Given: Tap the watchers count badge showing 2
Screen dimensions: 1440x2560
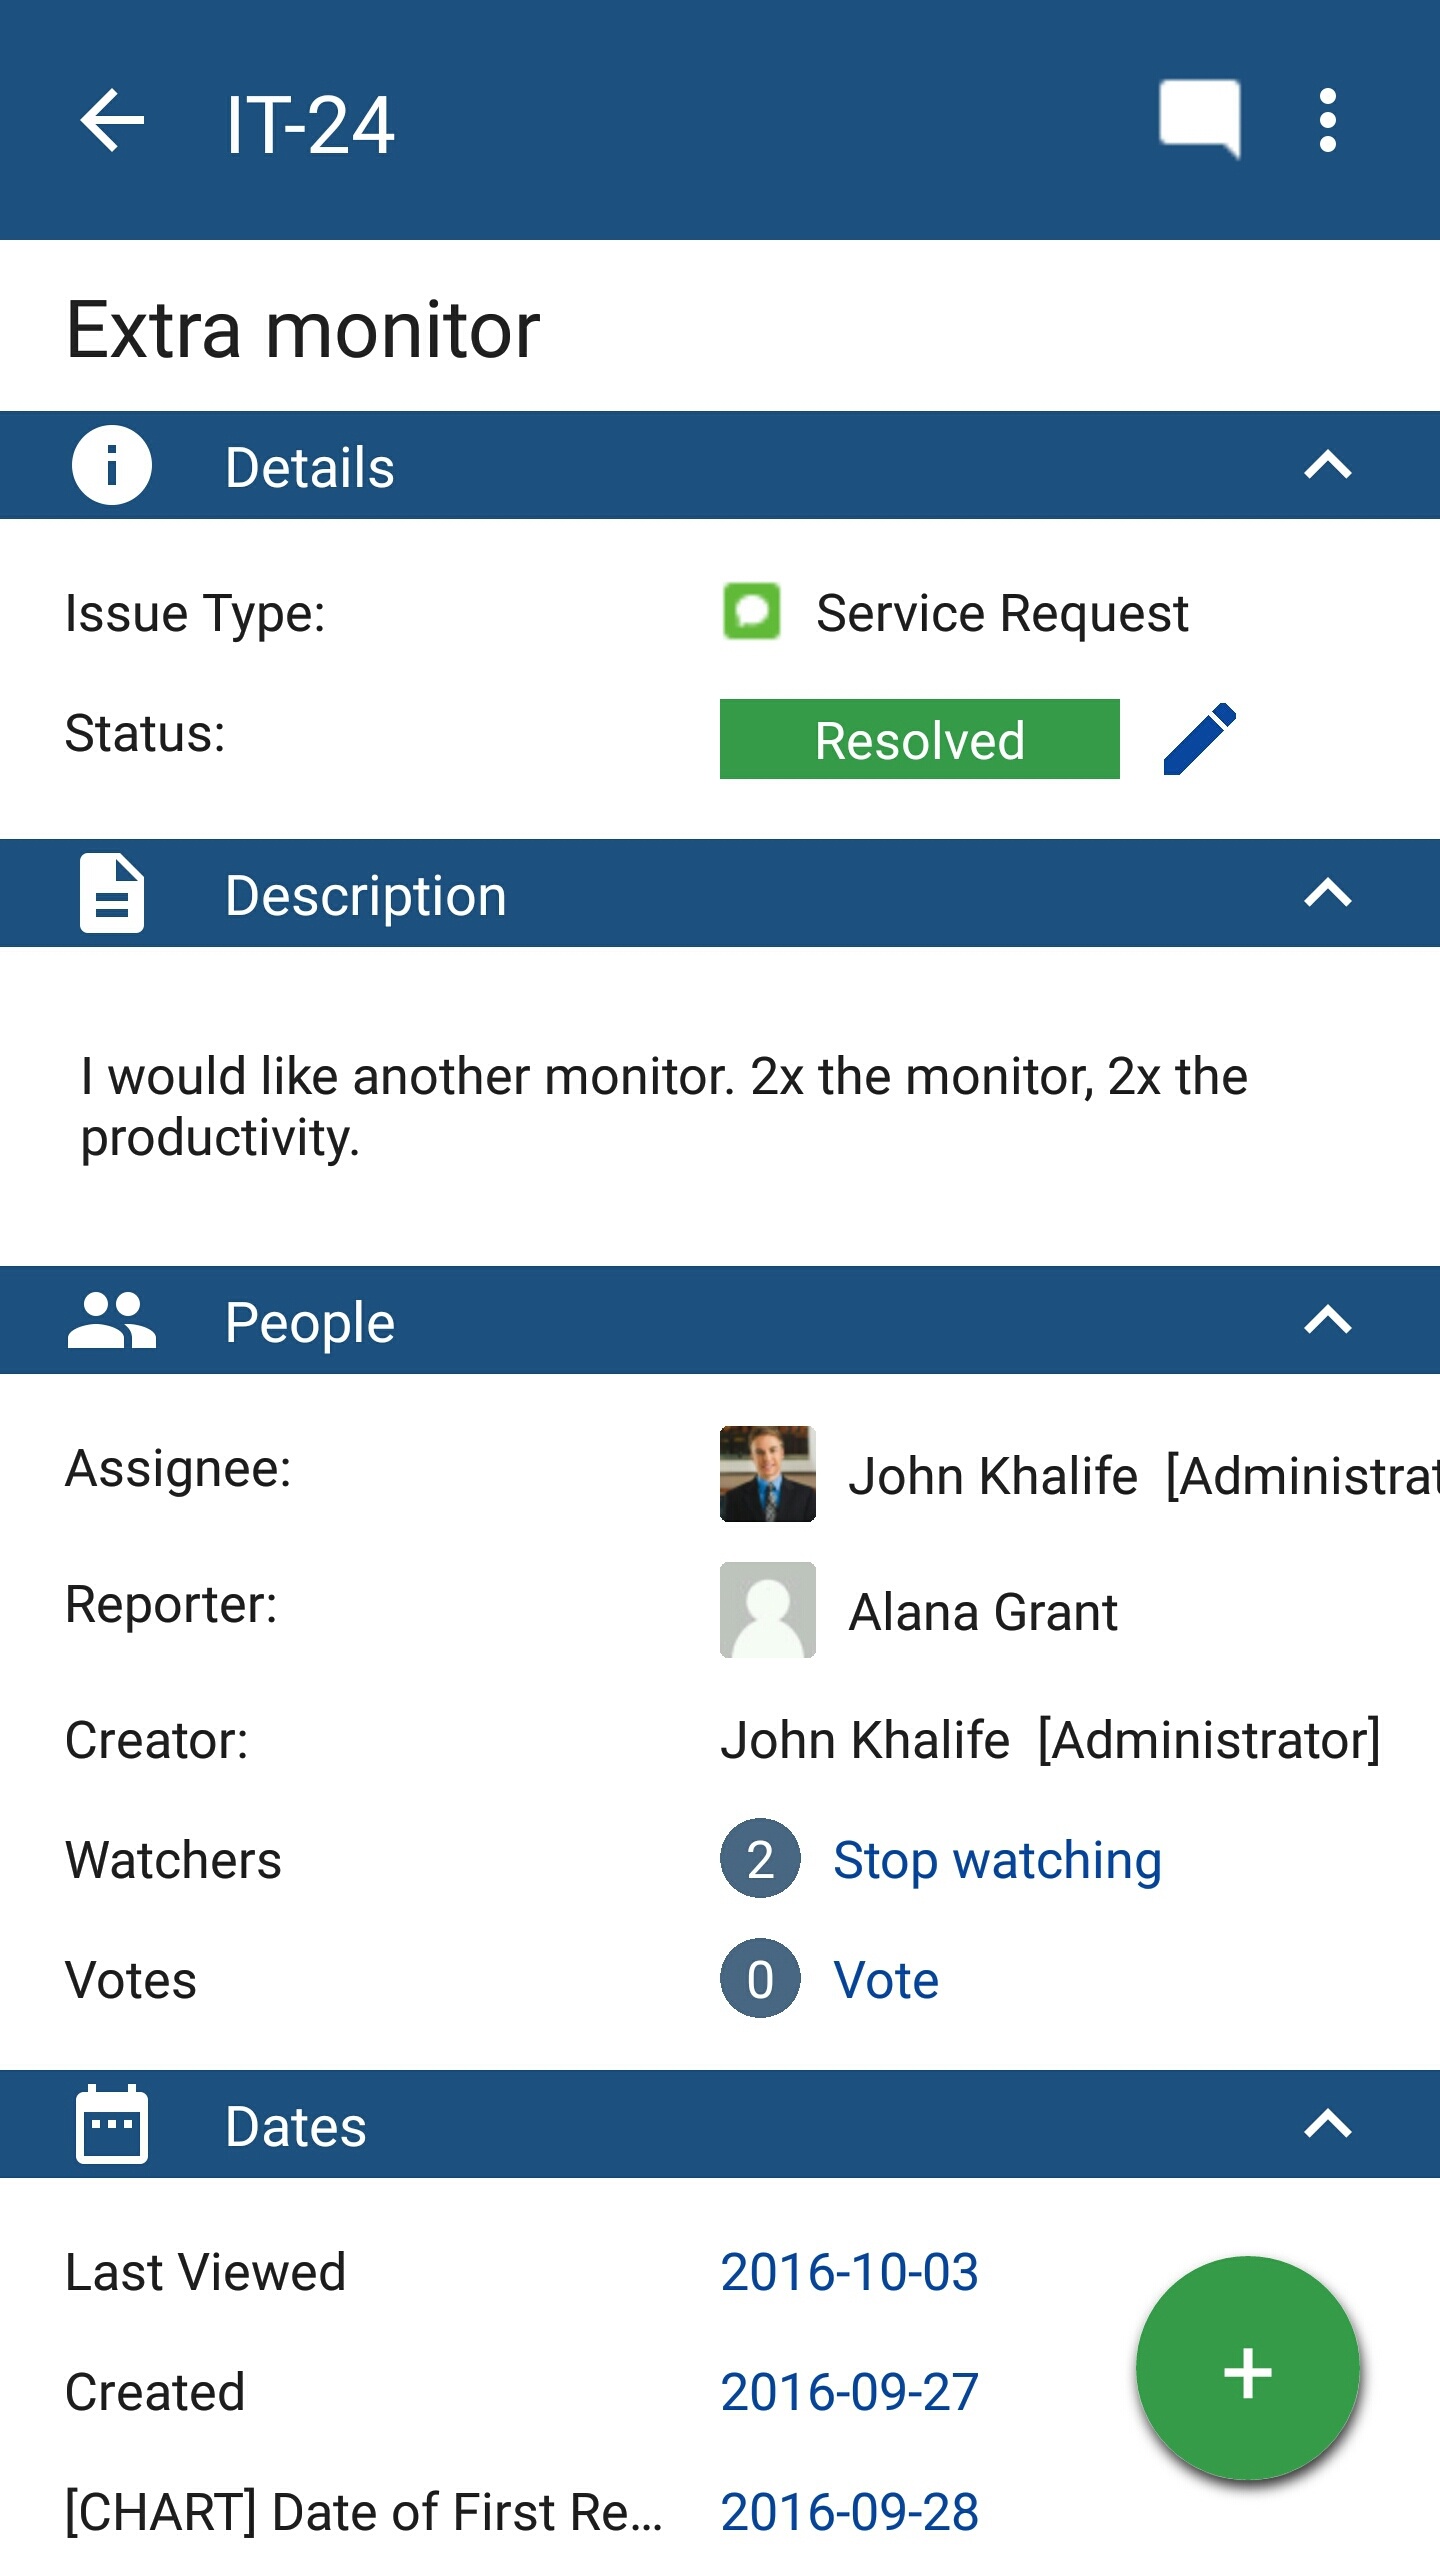Looking at the screenshot, I should click(760, 1859).
